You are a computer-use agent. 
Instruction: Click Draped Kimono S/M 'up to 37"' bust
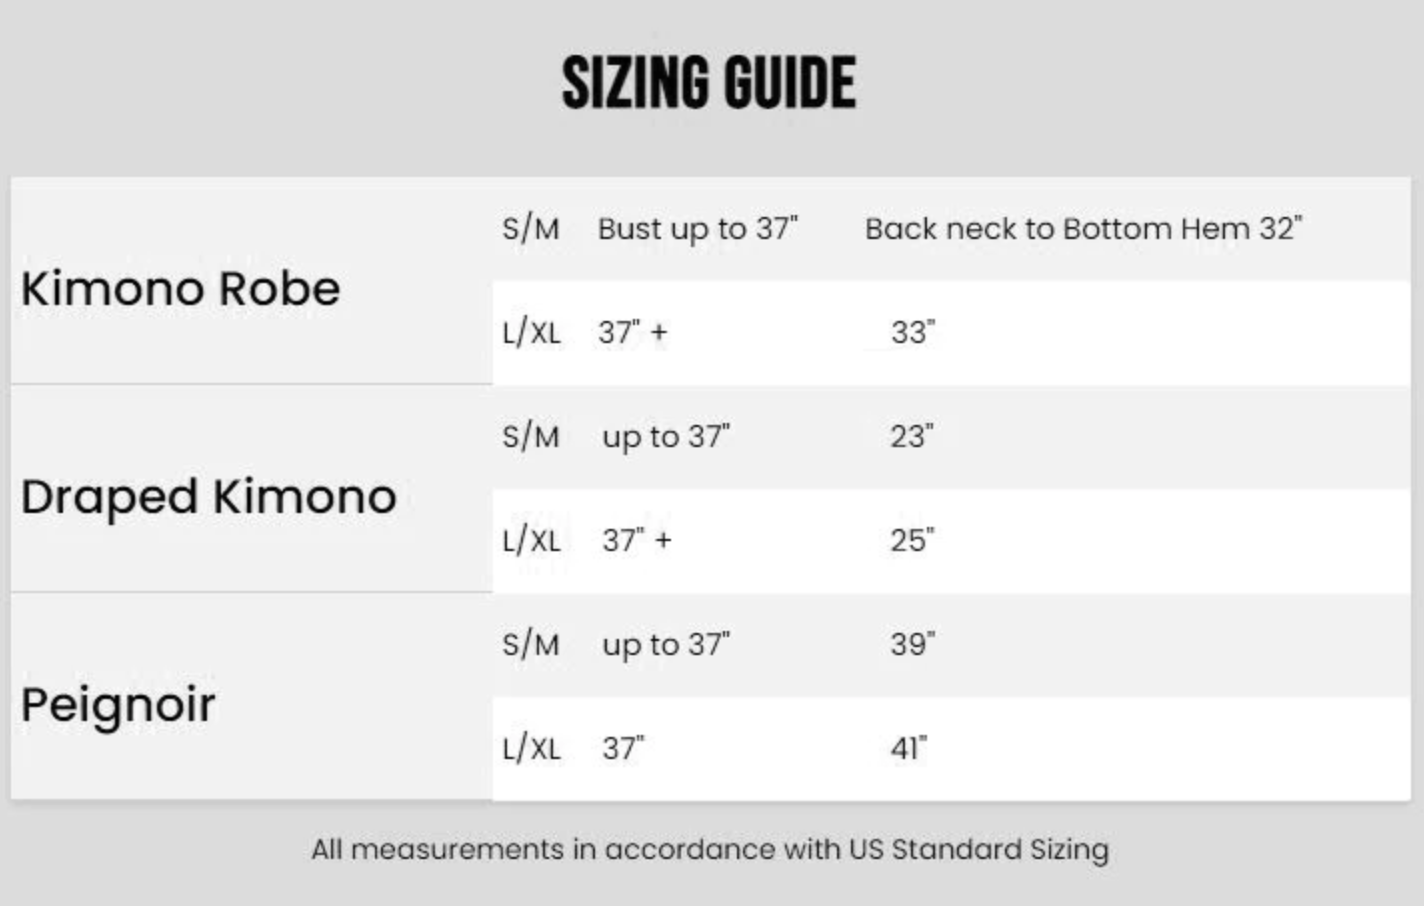tap(666, 437)
